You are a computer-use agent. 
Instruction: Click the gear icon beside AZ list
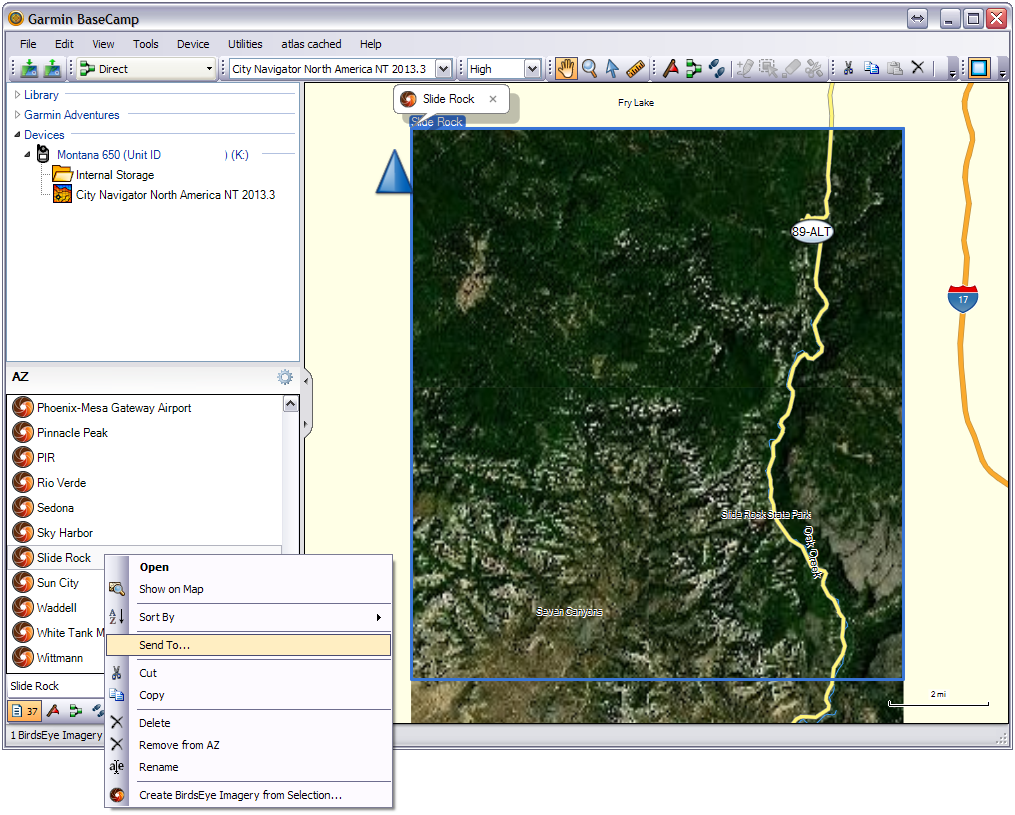(x=285, y=377)
